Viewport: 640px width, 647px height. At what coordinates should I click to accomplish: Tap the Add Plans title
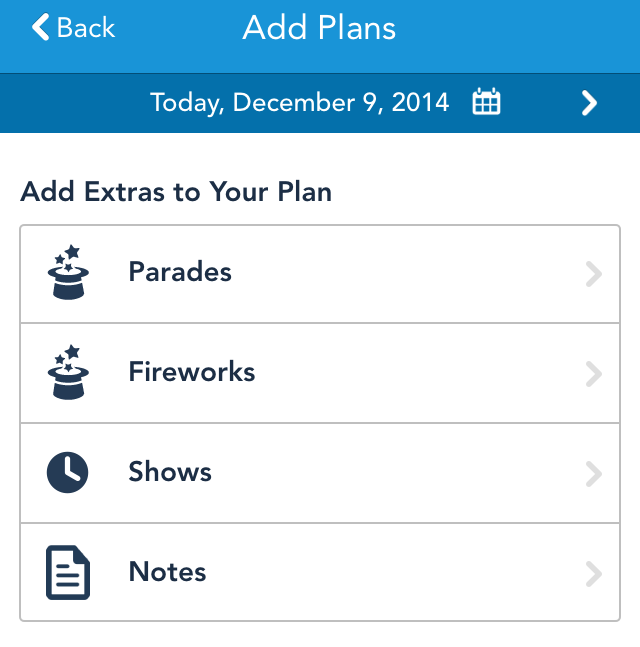(319, 28)
